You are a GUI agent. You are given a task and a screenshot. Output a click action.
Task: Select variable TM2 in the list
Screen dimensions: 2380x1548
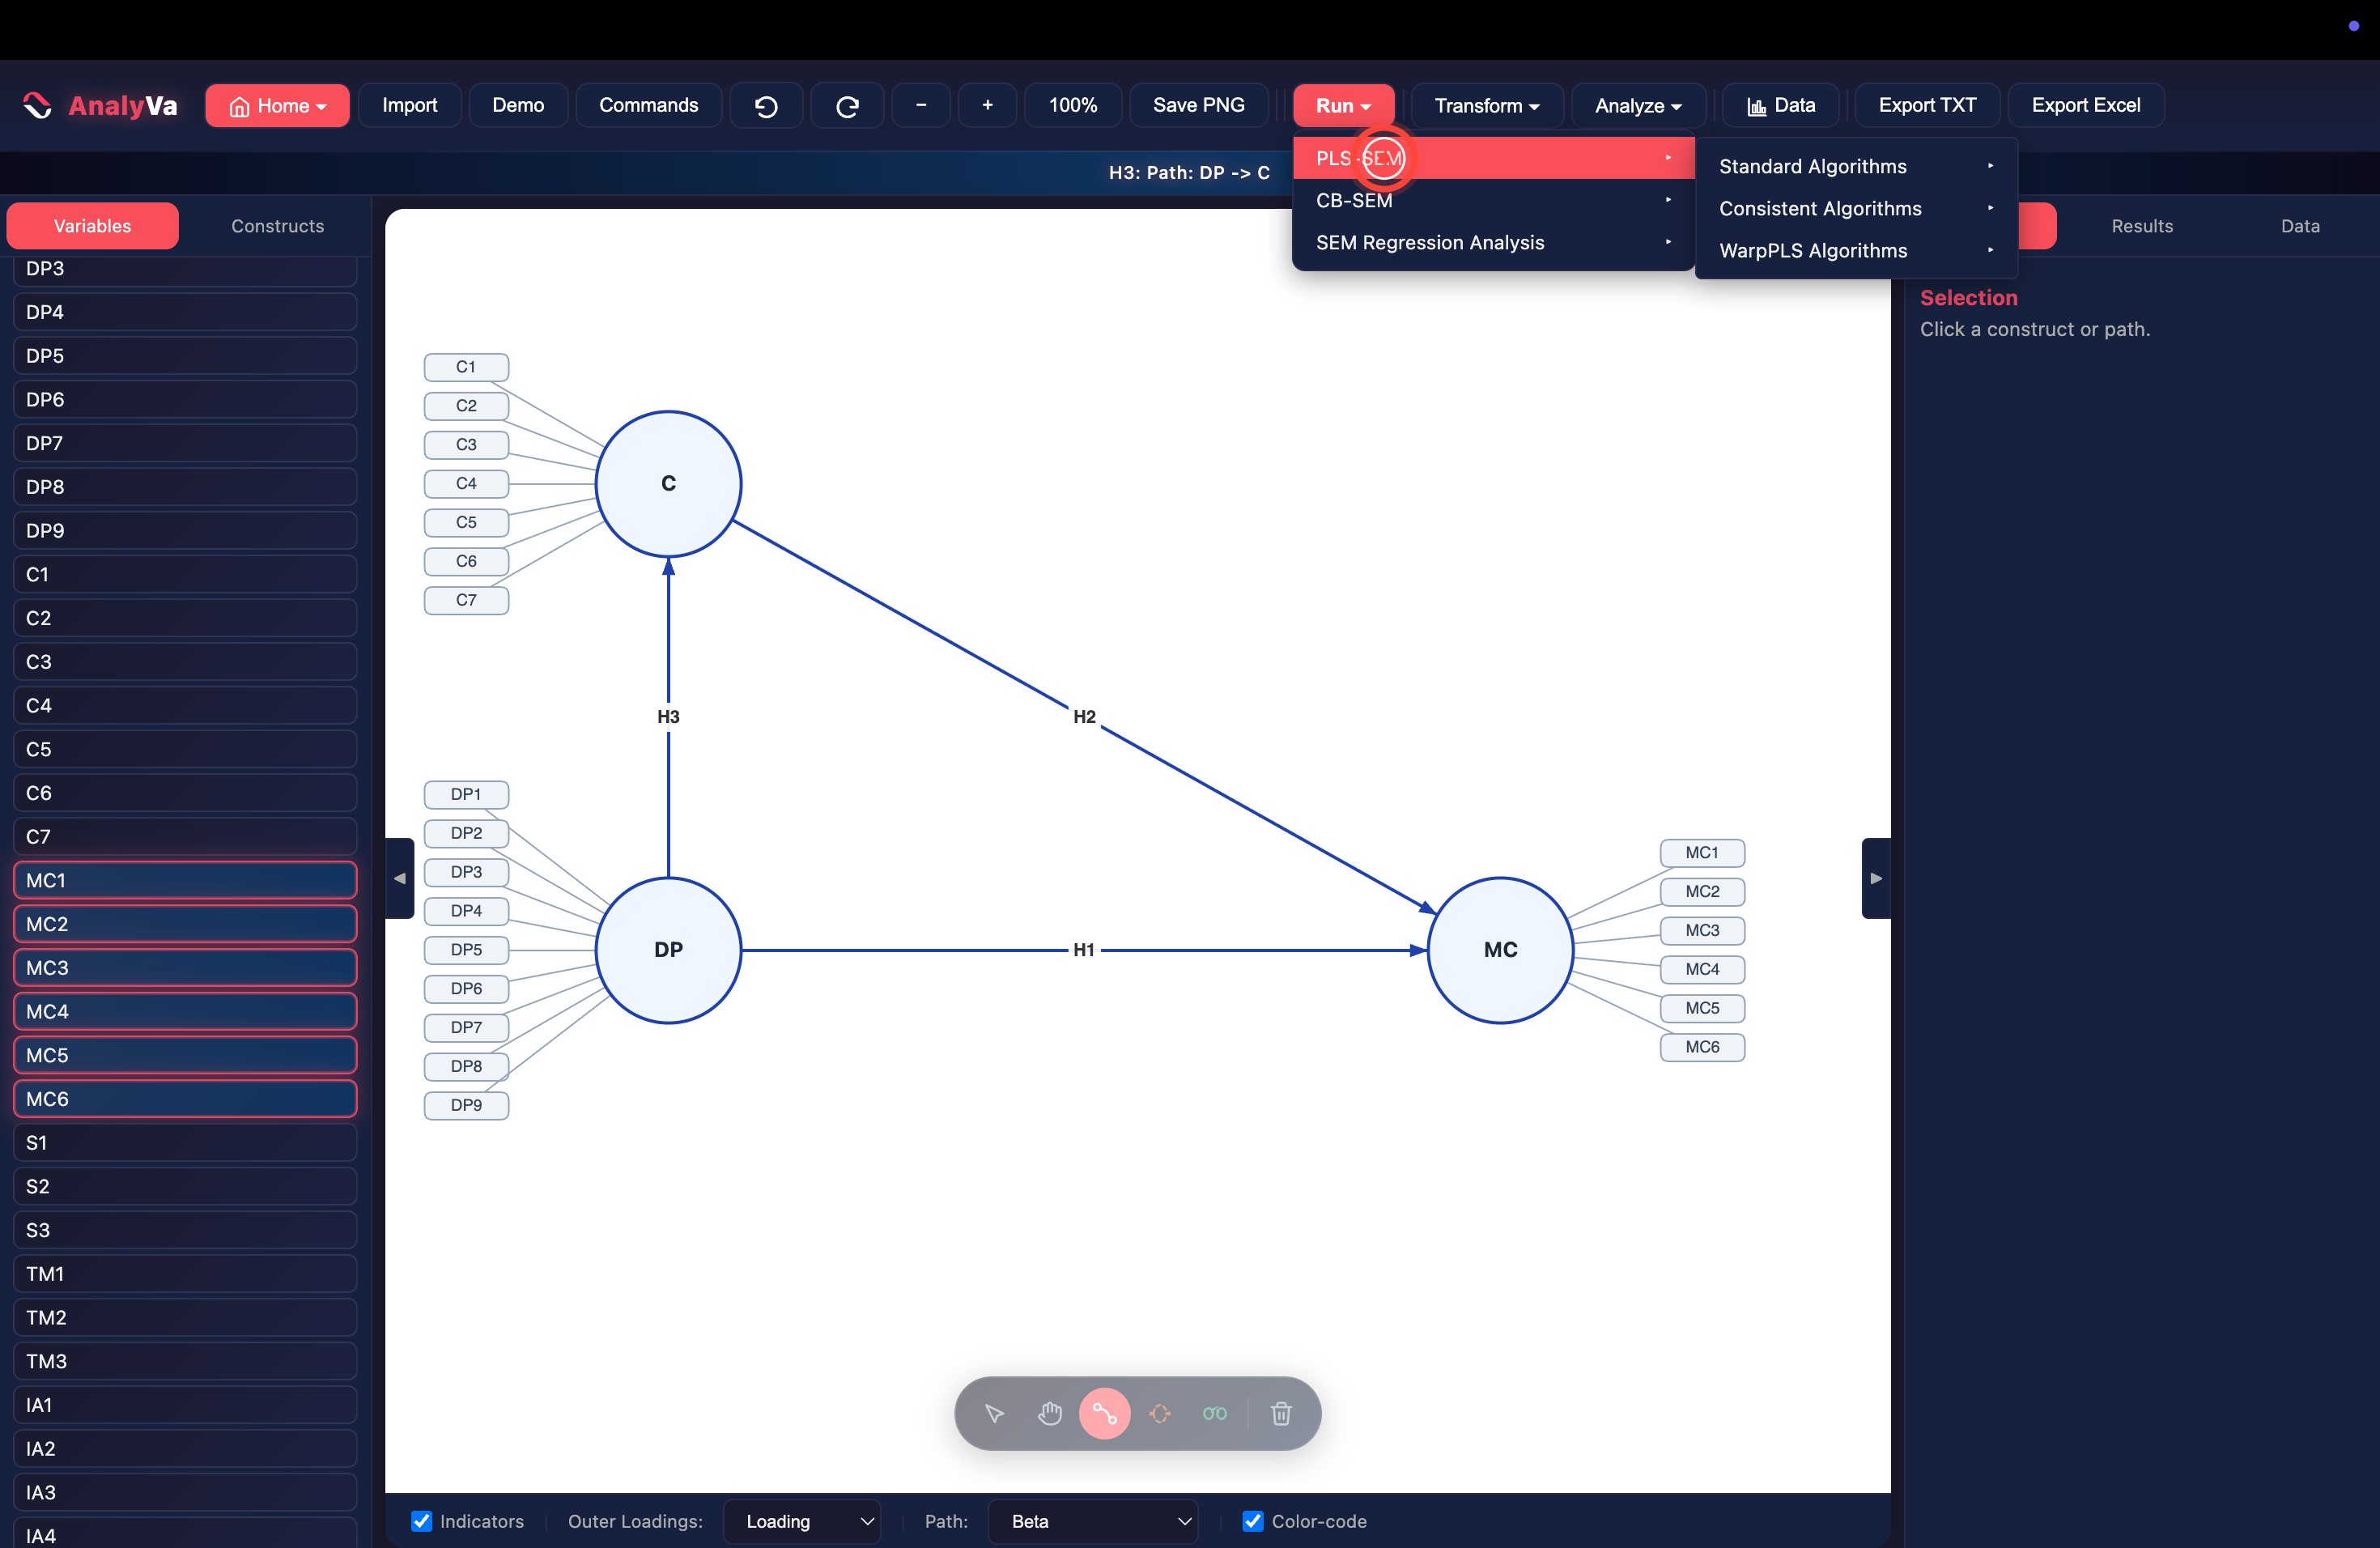(185, 1318)
